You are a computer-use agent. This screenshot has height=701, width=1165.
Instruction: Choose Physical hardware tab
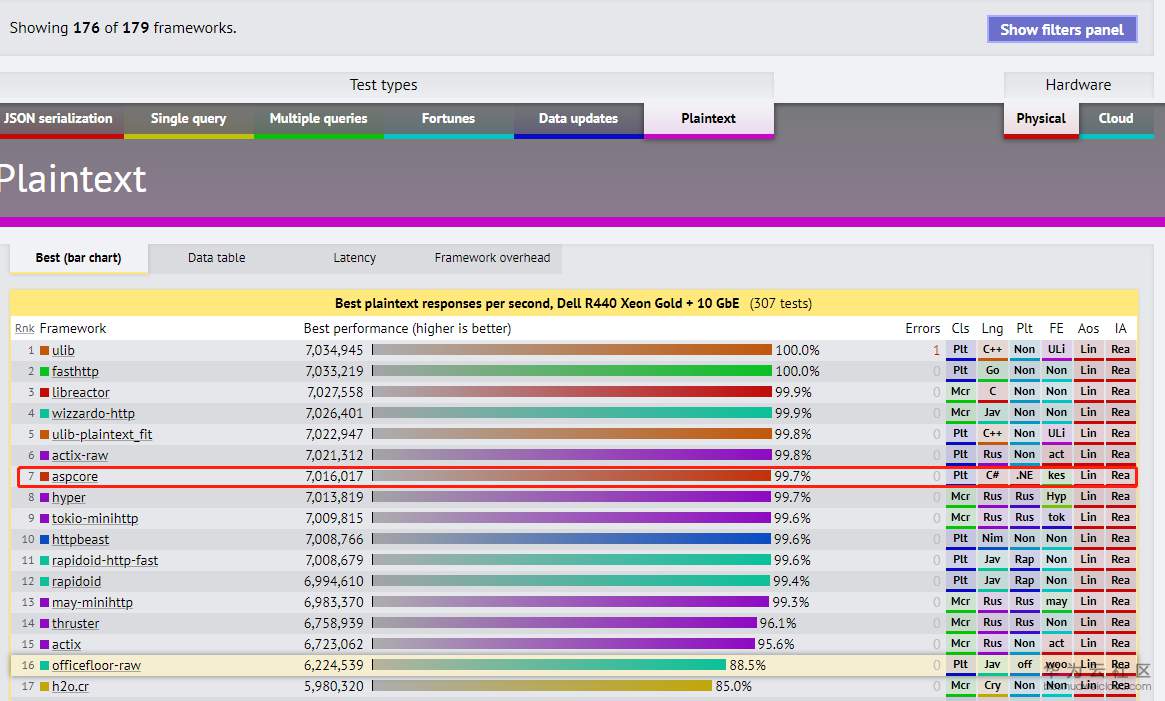1041,119
